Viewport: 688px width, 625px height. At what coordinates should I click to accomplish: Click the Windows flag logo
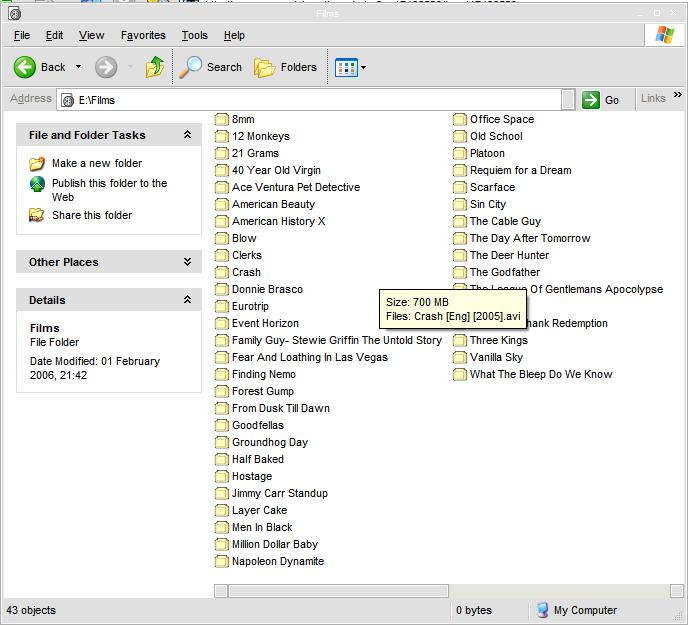click(665, 35)
